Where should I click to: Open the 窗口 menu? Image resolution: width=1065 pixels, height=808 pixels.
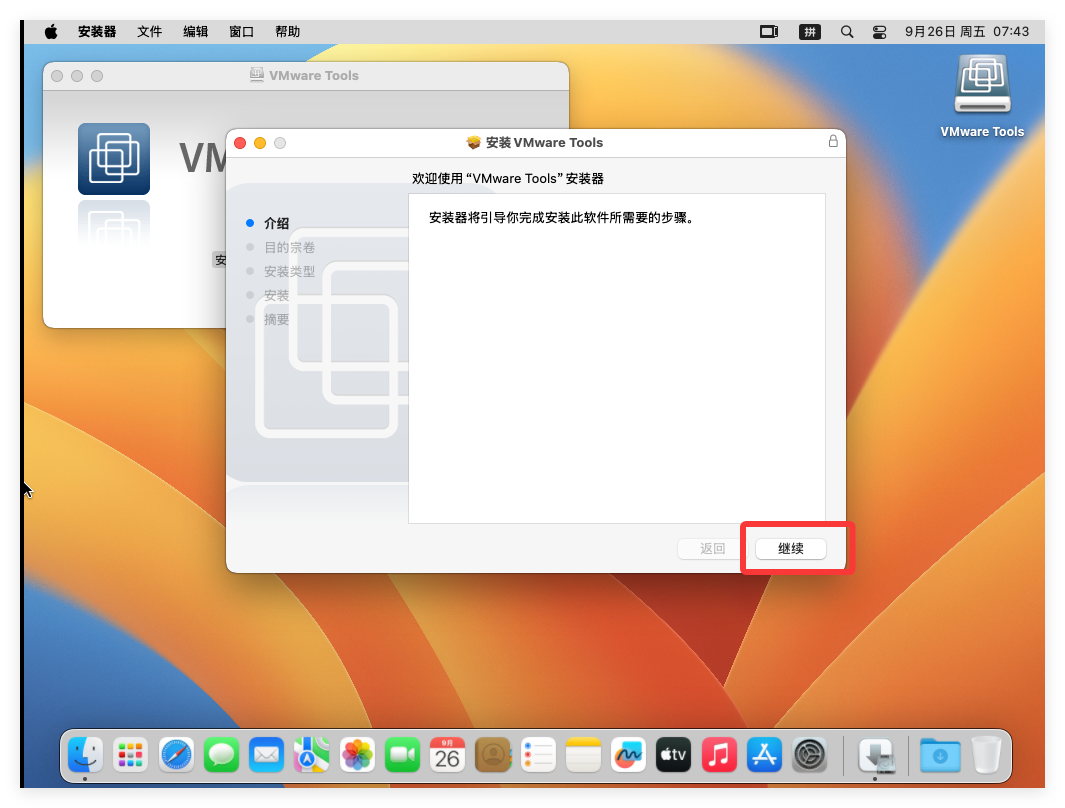(x=241, y=31)
